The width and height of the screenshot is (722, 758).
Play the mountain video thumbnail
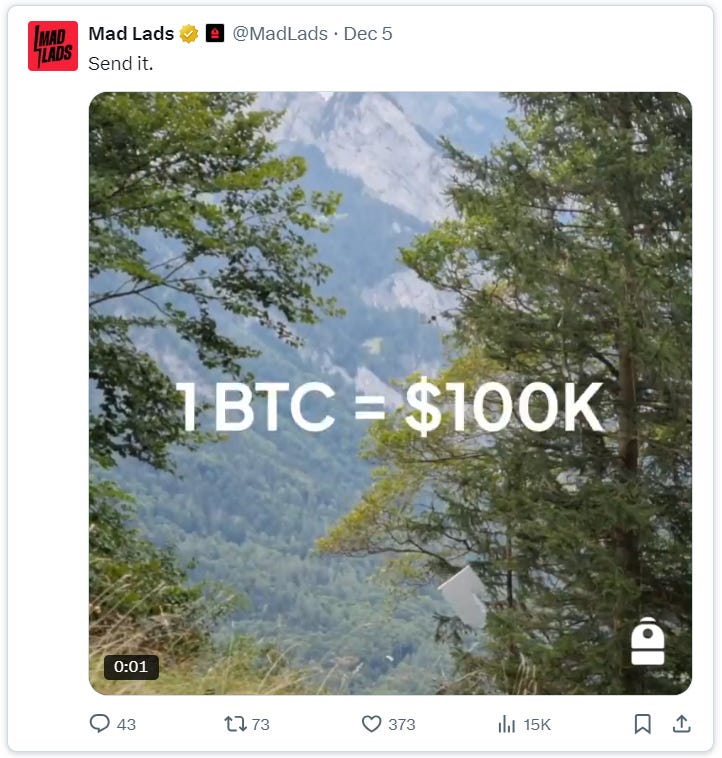click(x=390, y=393)
